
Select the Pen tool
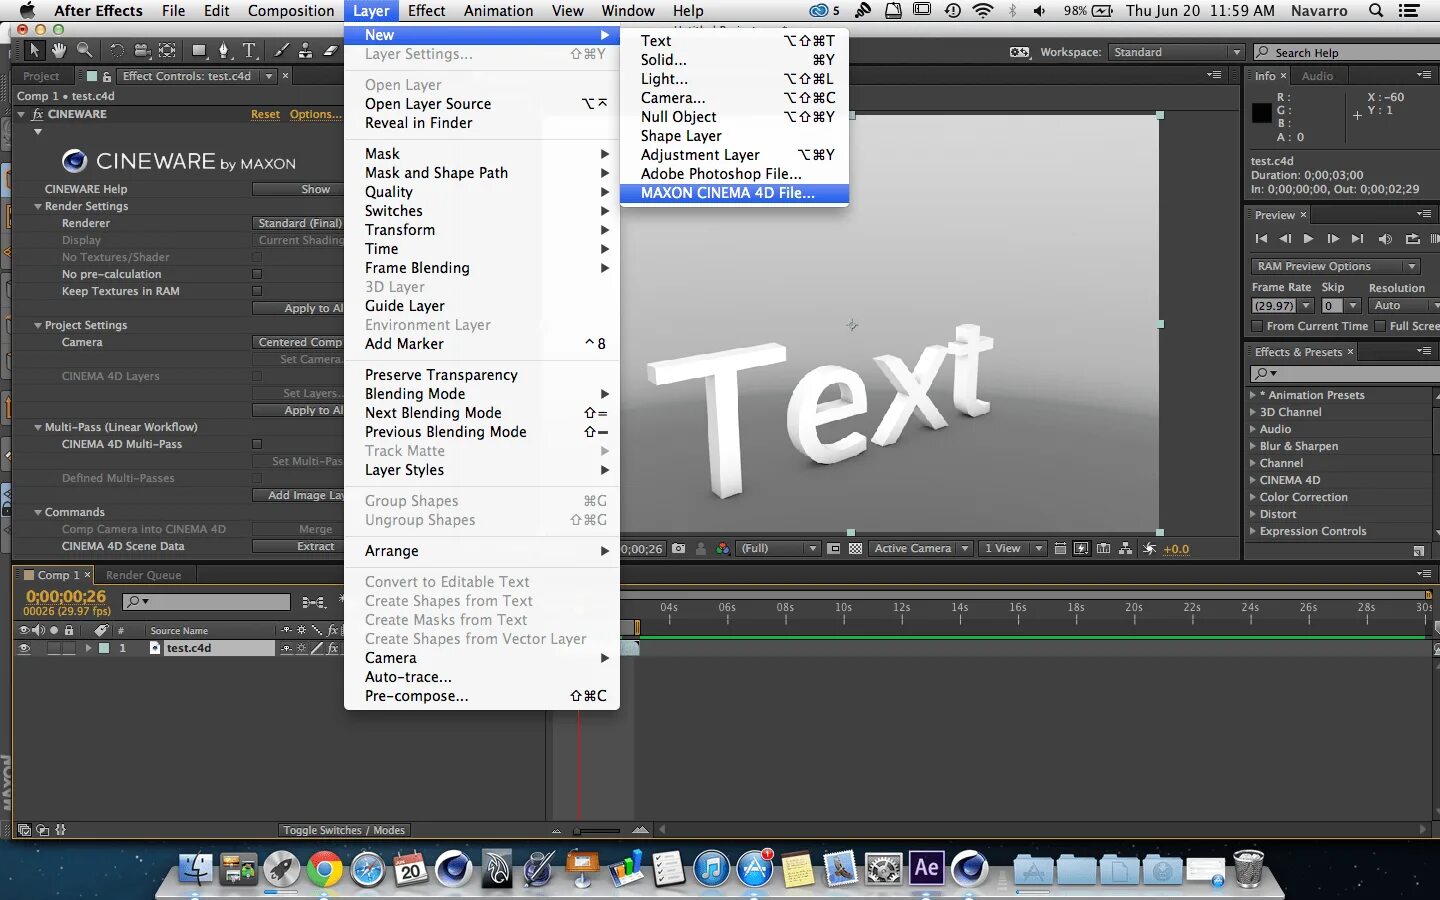pos(224,51)
